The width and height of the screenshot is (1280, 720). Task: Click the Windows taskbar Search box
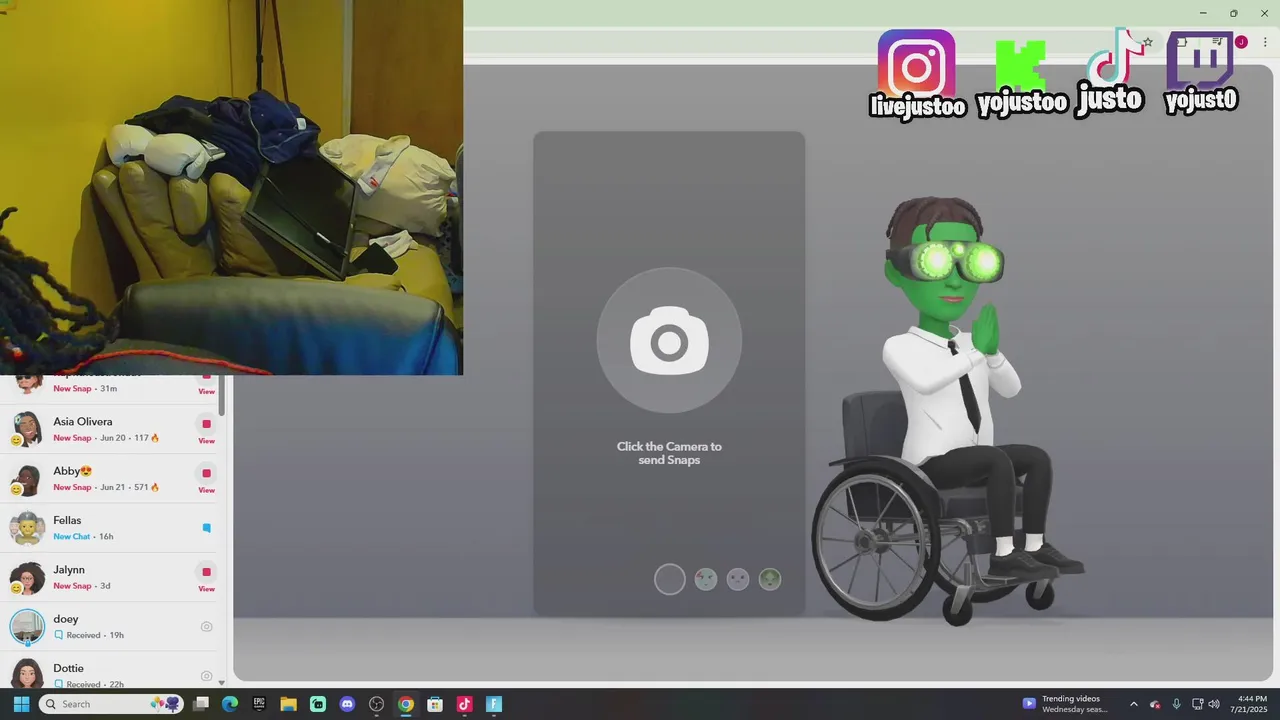[112, 704]
